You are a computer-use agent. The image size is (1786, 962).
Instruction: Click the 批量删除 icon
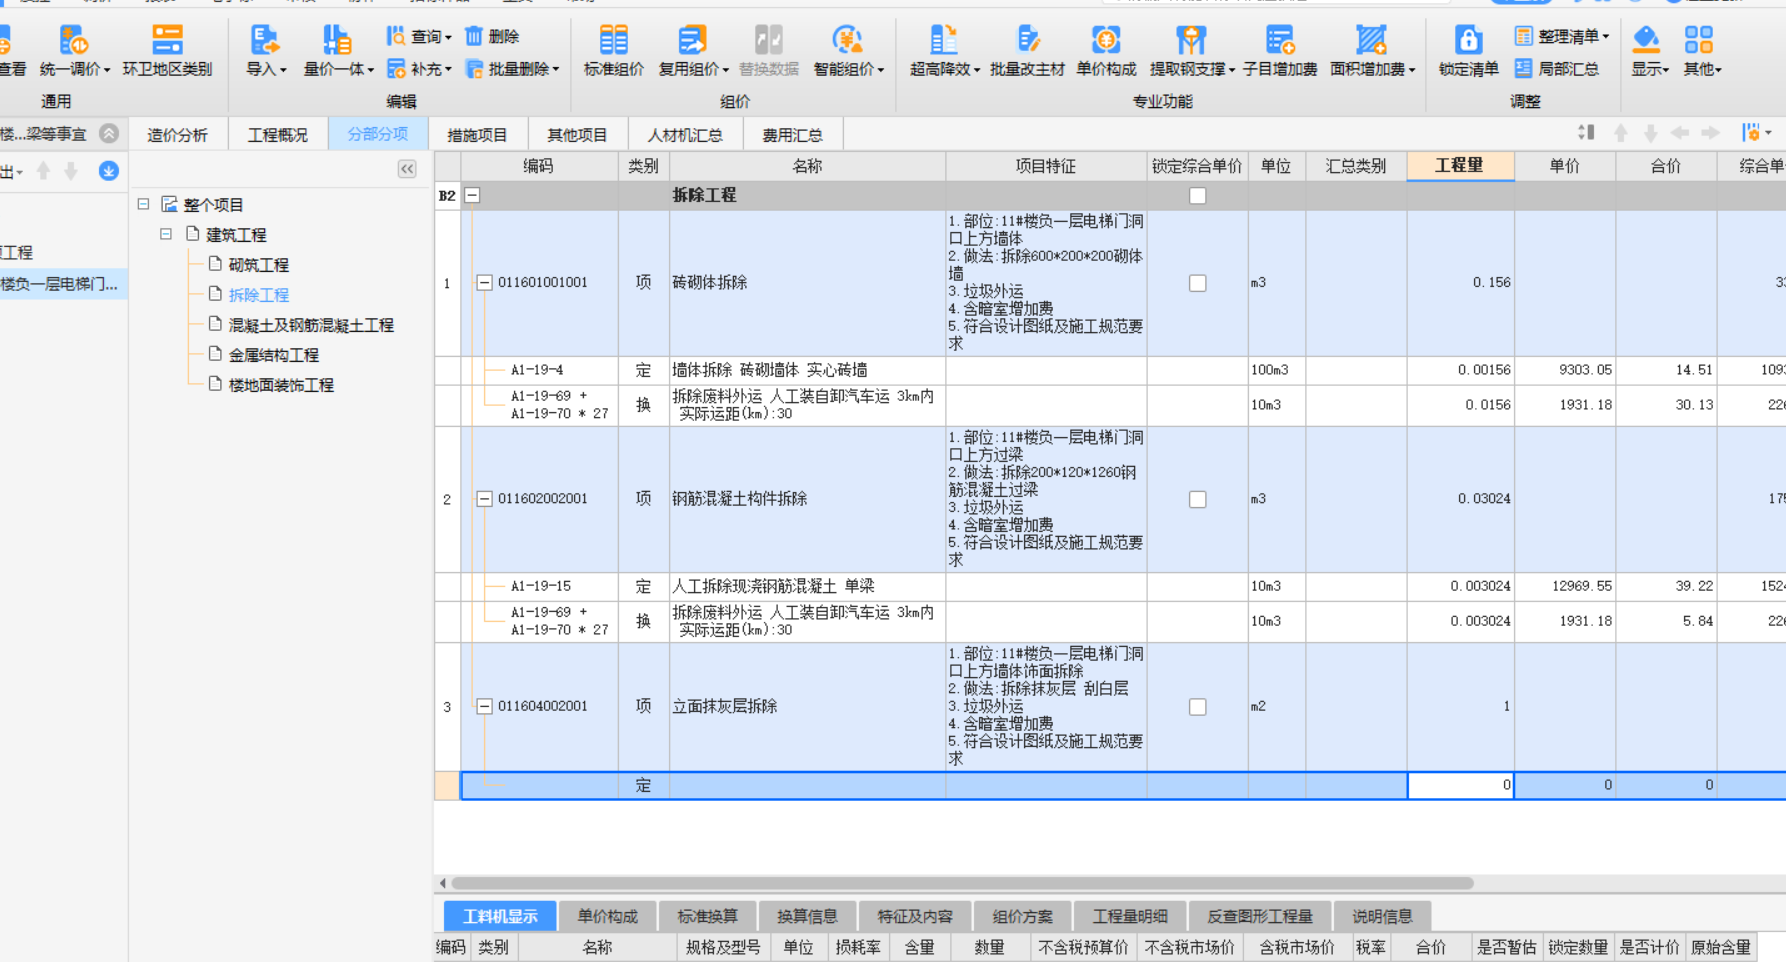(x=474, y=69)
